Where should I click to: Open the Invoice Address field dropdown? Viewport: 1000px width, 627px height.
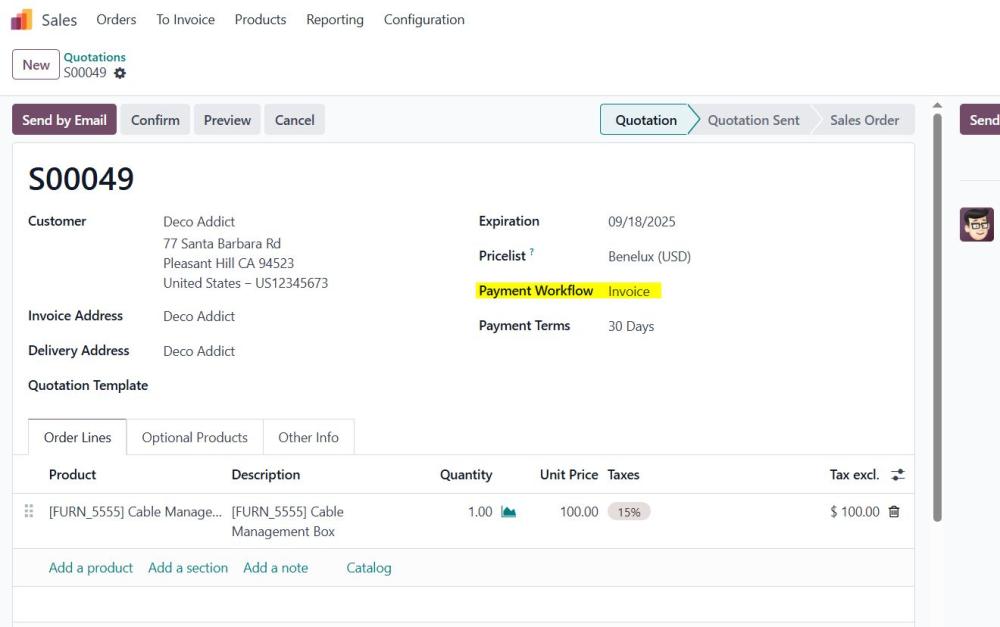click(199, 316)
